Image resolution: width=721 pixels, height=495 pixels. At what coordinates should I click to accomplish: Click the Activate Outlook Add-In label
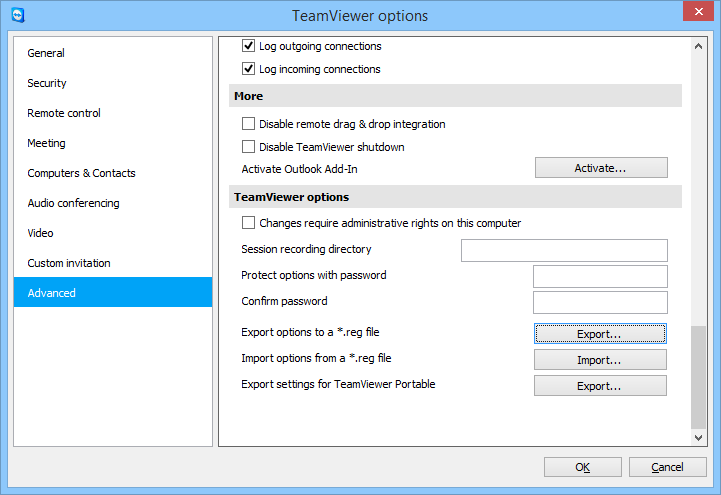tap(299, 169)
